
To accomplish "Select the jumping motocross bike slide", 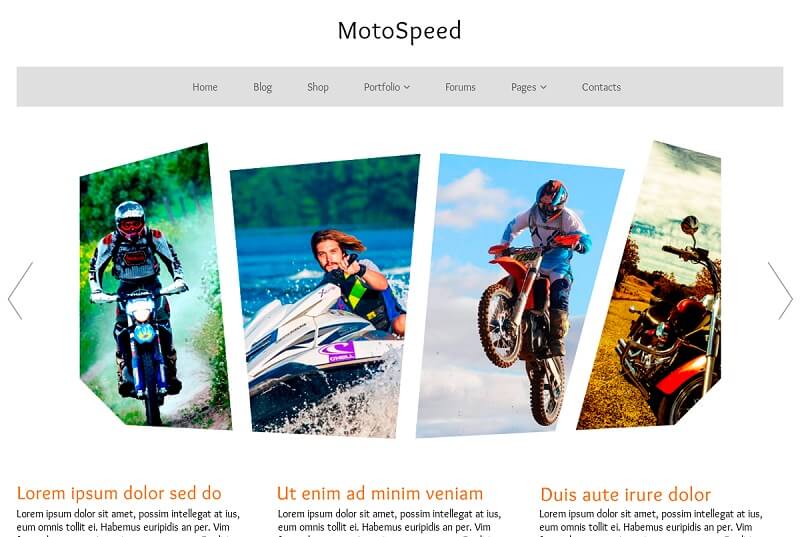I will pyautogui.click(x=518, y=296).
